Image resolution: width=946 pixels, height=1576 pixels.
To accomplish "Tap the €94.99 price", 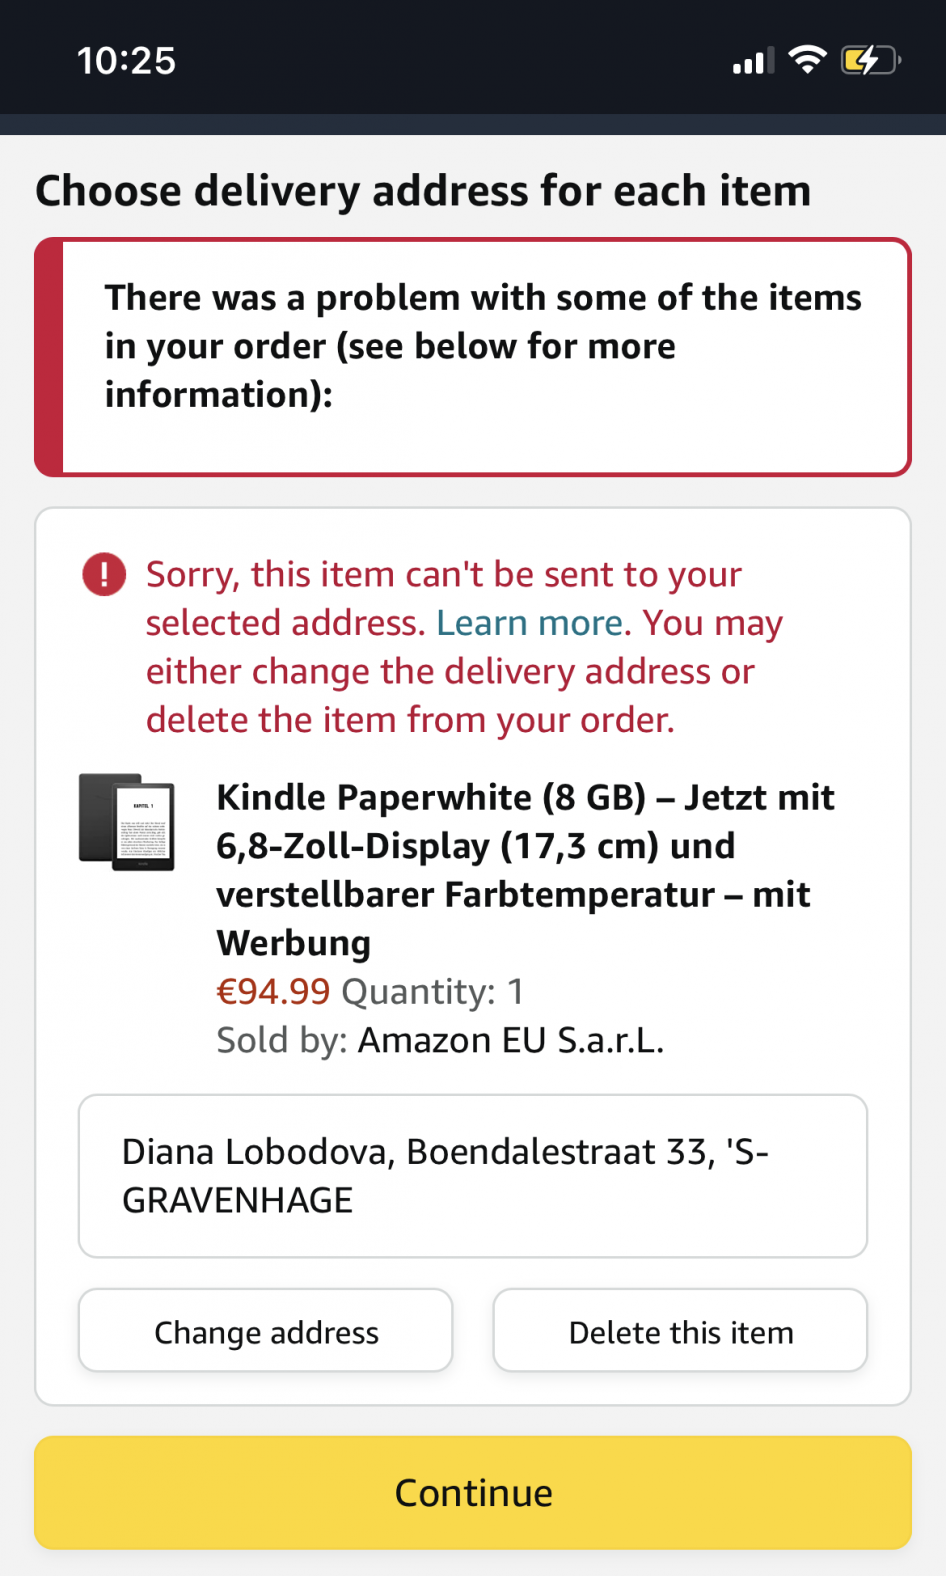I will (x=273, y=991).
